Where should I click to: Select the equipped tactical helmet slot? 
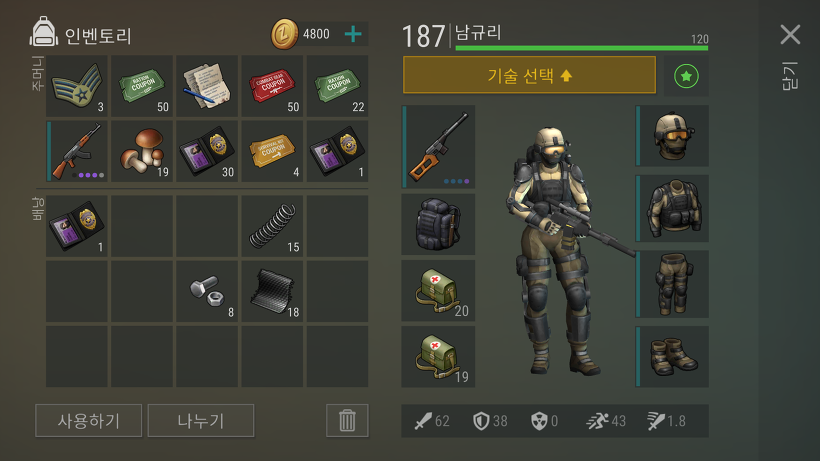coord(672,136)
